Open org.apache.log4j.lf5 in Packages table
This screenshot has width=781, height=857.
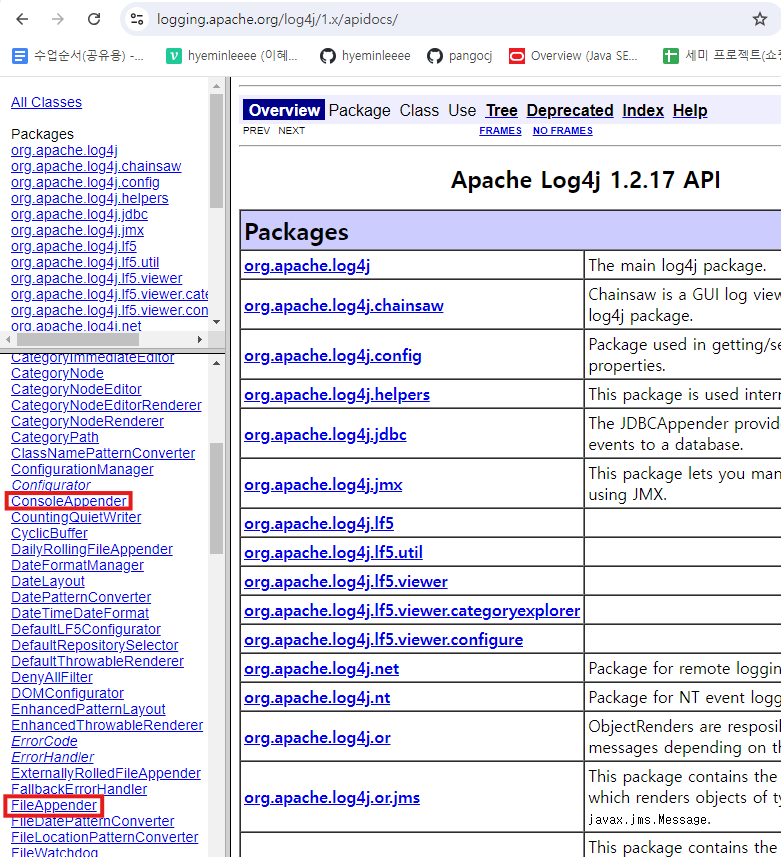click(319, 524)
